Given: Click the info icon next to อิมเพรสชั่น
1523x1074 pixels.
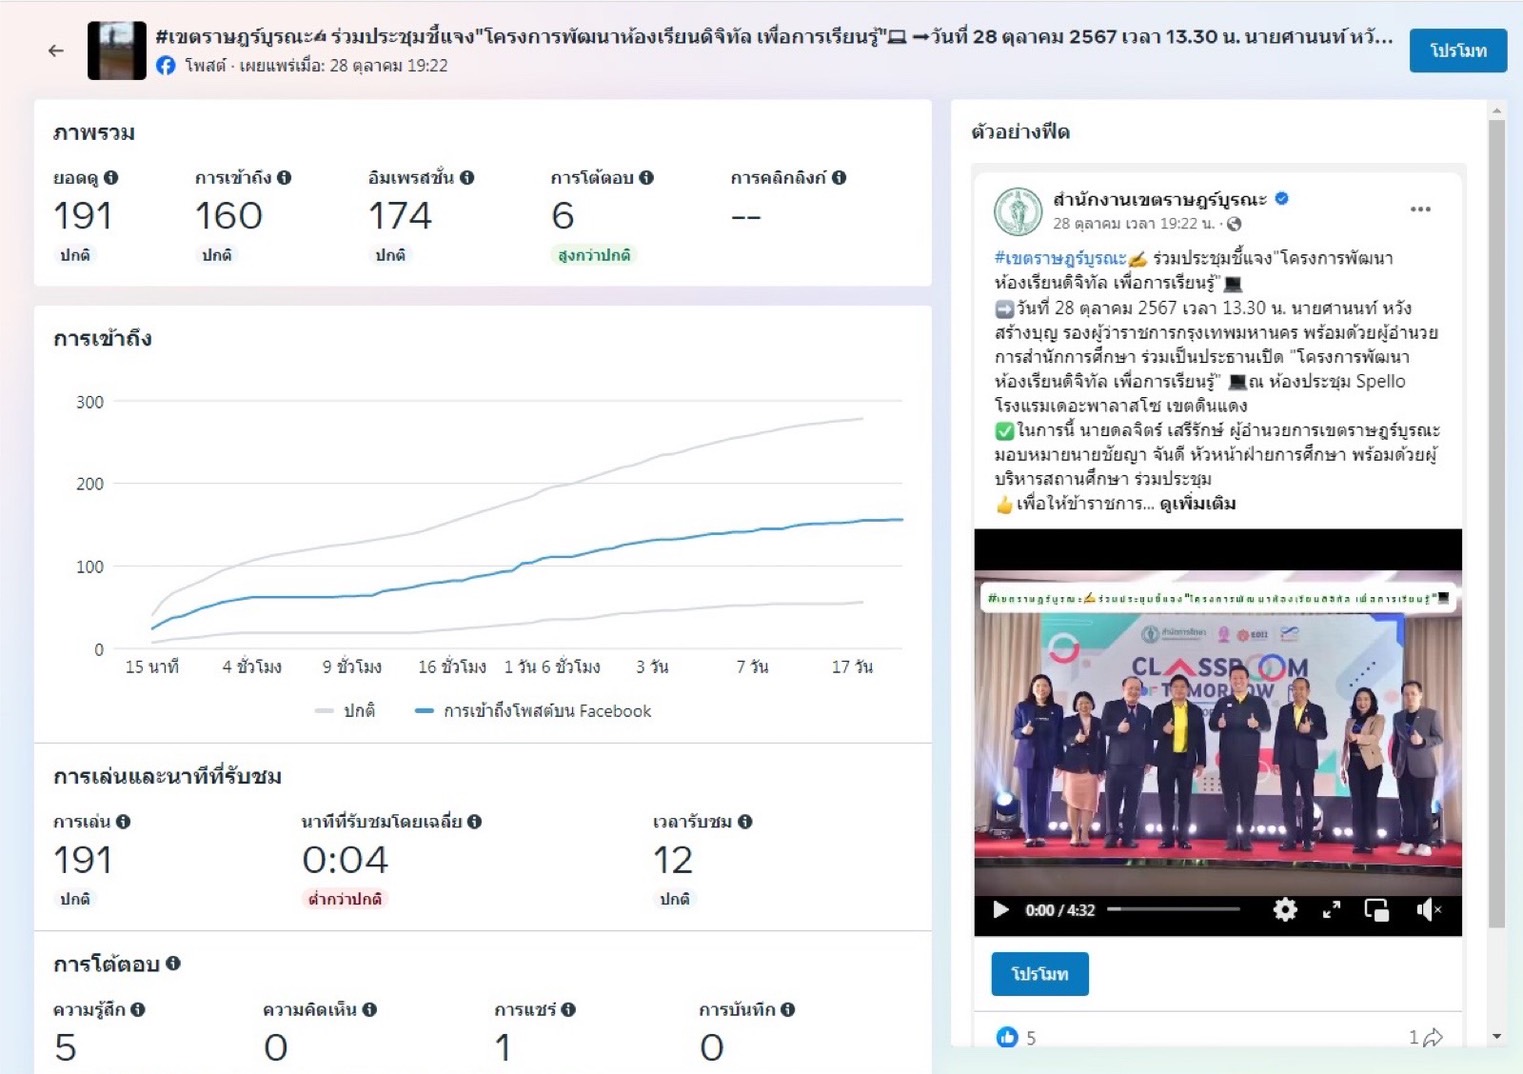Looking at the screenshot, I should pyautogui.click(x=467, y=177).
